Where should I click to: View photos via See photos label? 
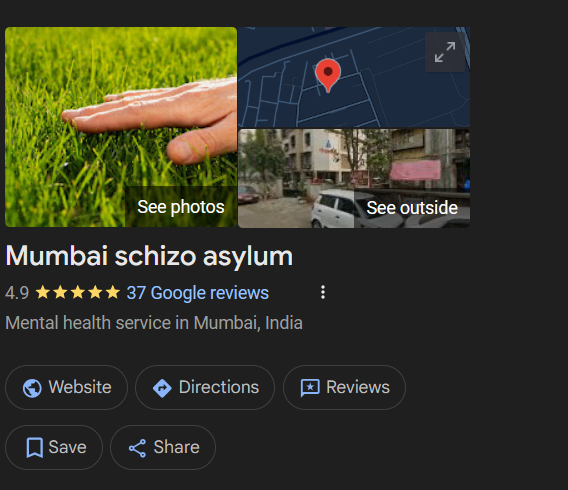(x=181, y=207)
